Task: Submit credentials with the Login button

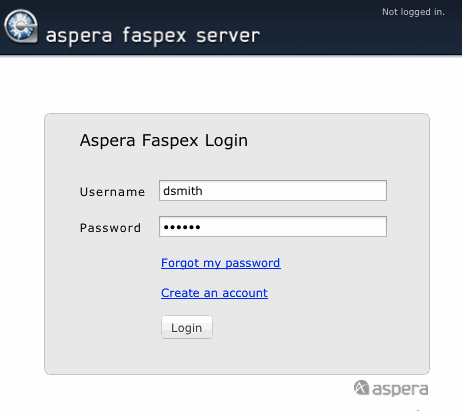Action: coord(187,328)
